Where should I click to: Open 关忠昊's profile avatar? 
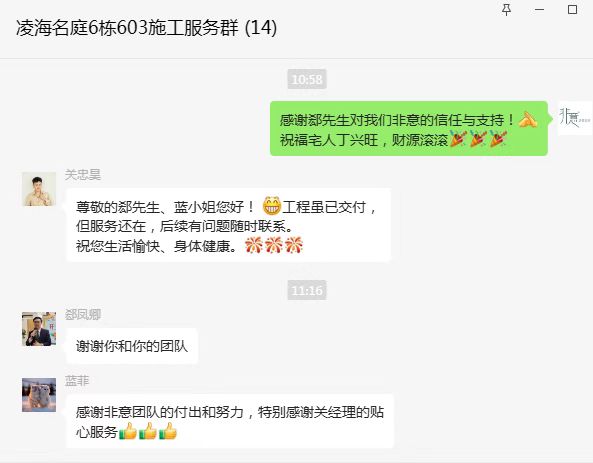(39, 189)
